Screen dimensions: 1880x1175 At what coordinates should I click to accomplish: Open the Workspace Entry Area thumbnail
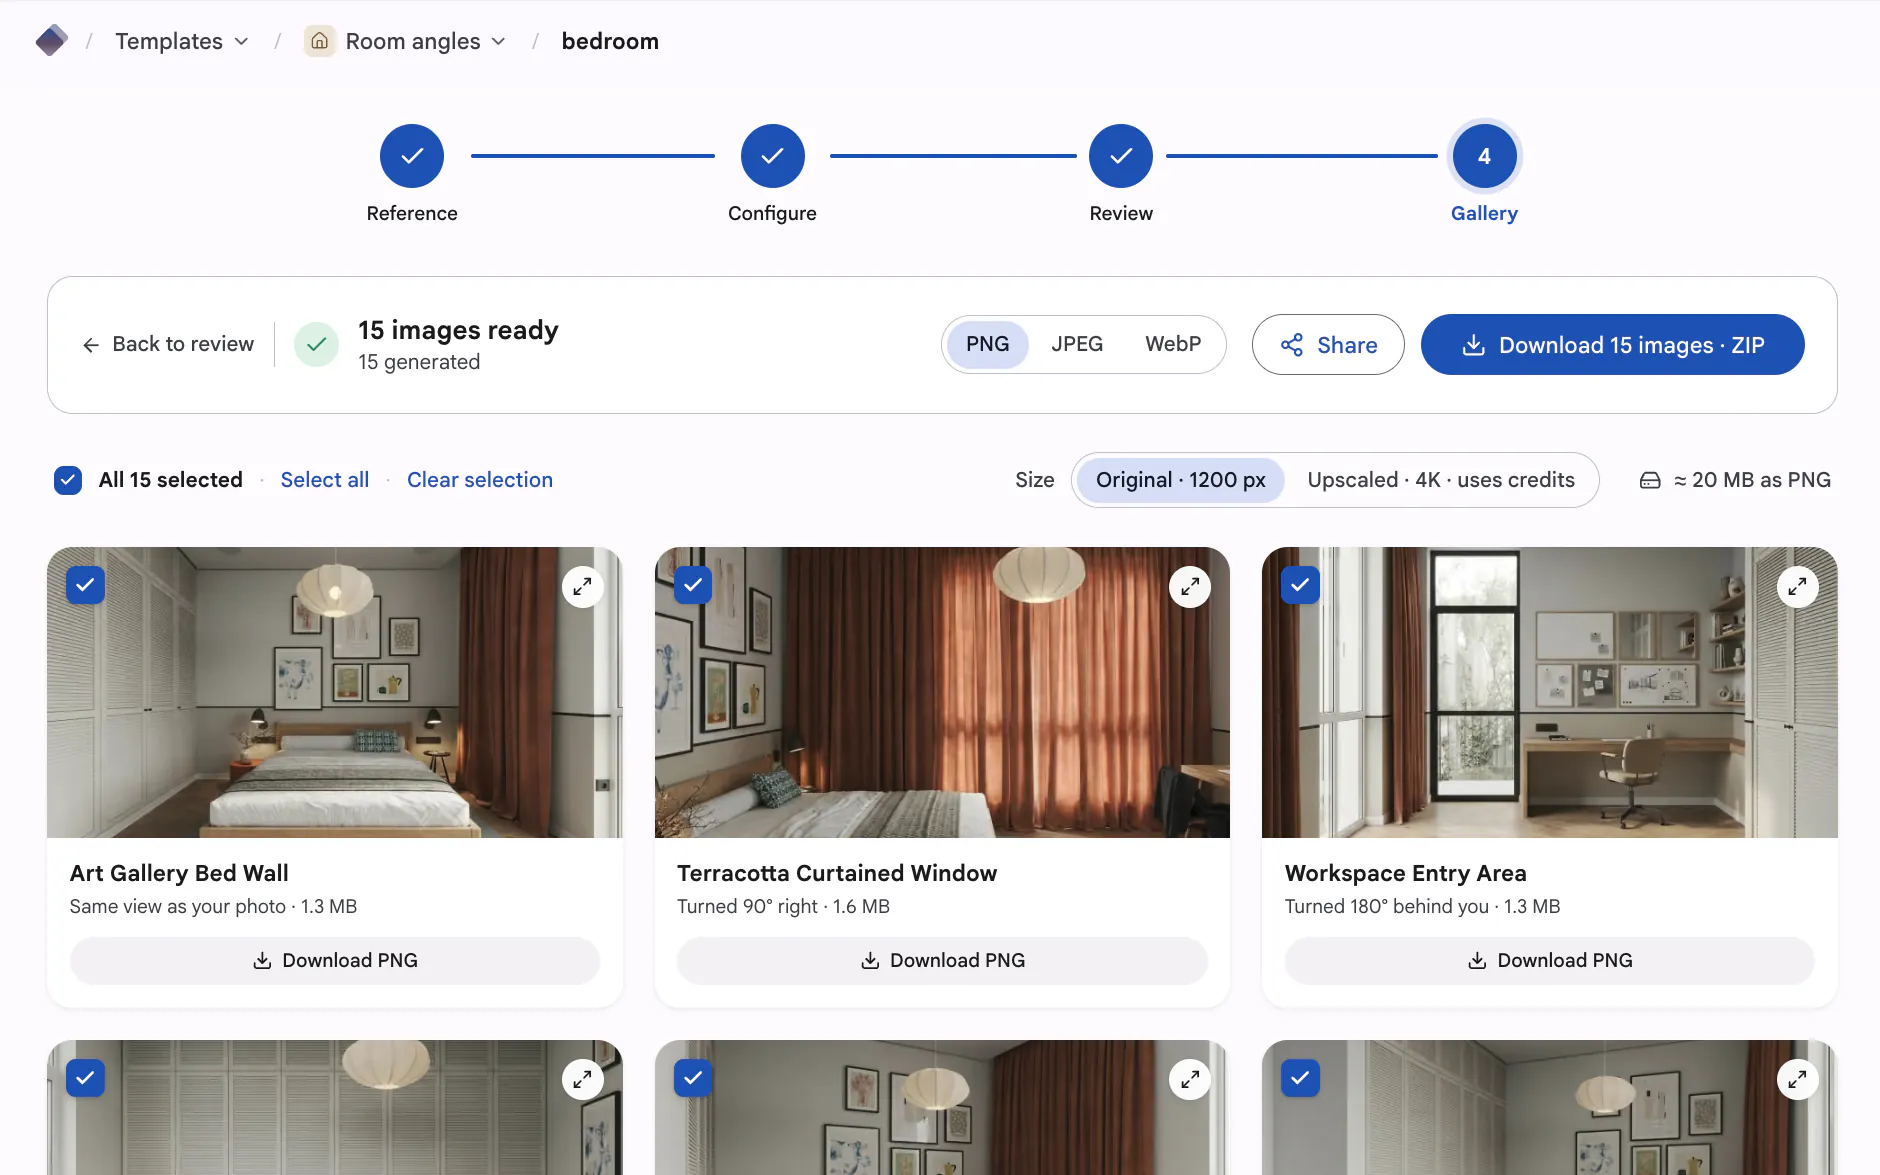pyautogui.click(x=1549, y=692)
